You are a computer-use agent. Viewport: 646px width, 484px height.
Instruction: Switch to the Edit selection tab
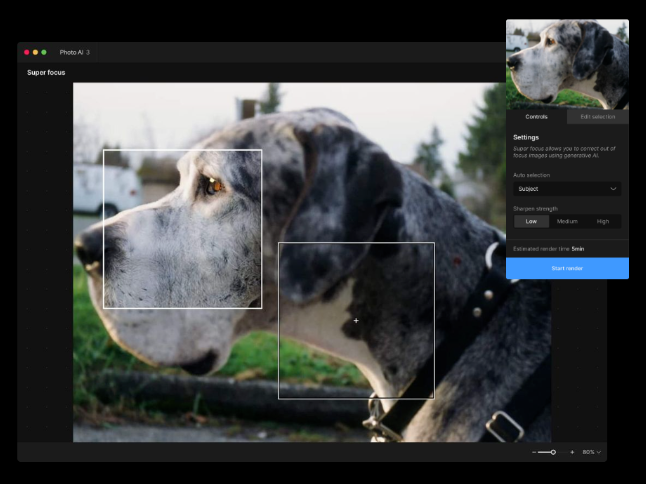[x=598, y=117]
